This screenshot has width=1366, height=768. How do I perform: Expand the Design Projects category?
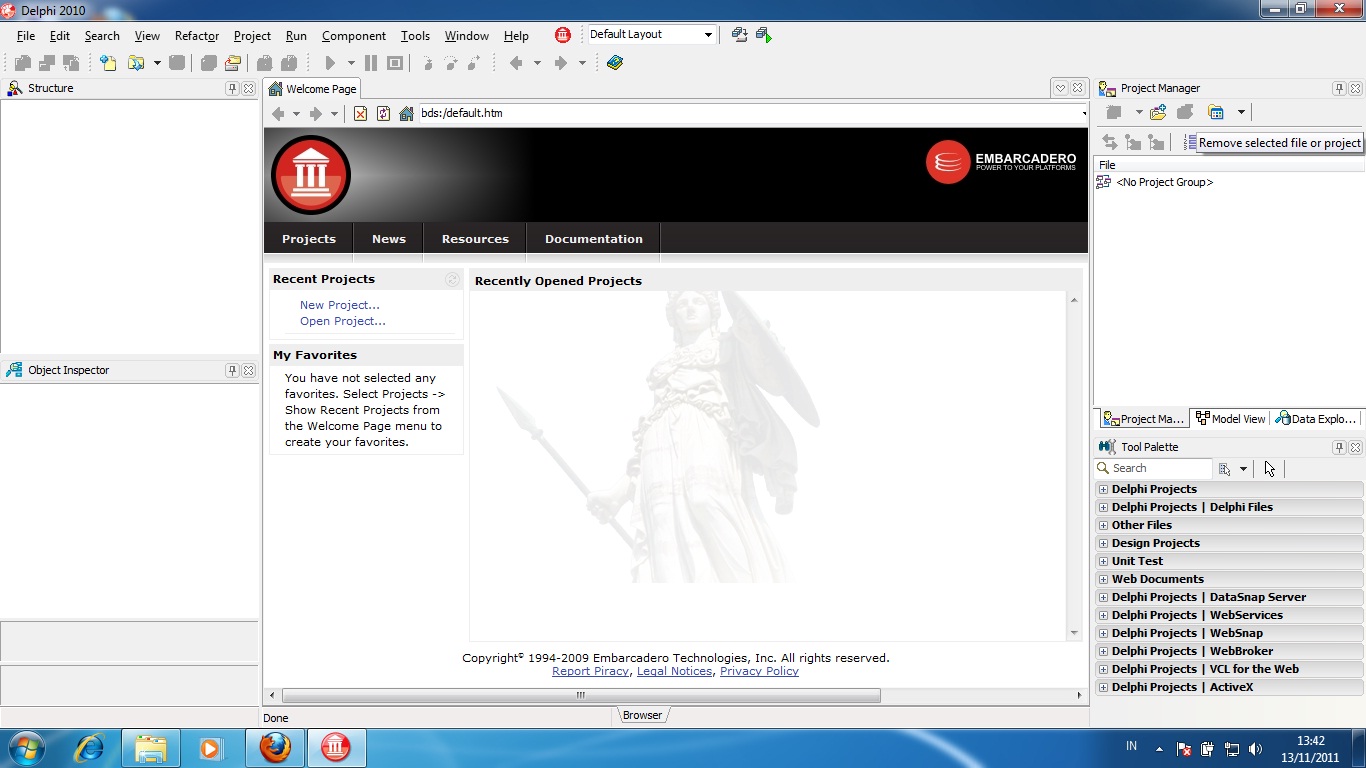[x=1103, y=543]
